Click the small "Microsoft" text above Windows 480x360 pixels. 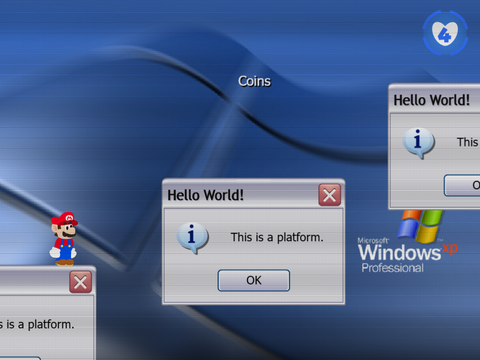coord(373,240)
